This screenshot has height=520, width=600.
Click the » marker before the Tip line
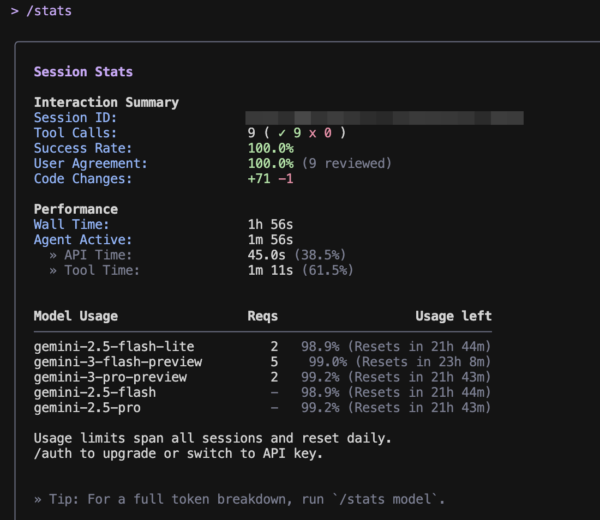coord(38,498)
